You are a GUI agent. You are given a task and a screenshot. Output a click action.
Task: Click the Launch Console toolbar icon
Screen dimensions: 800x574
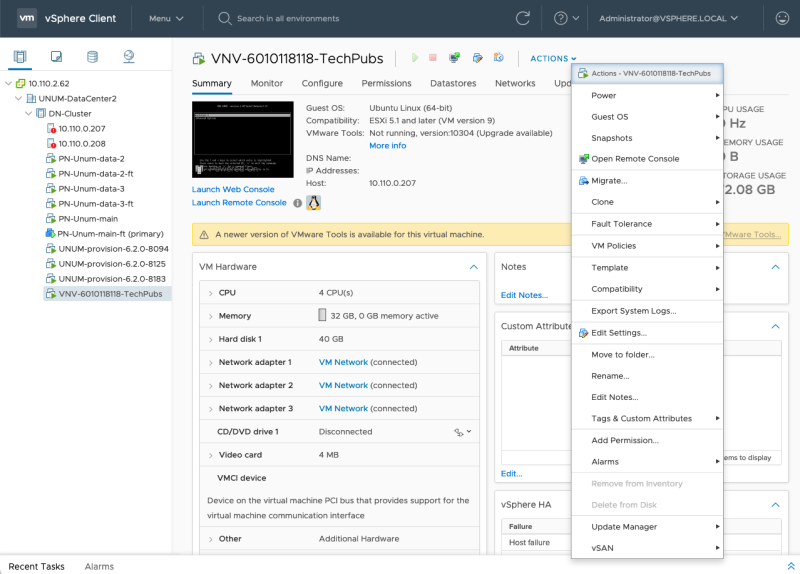click(454, 58)
